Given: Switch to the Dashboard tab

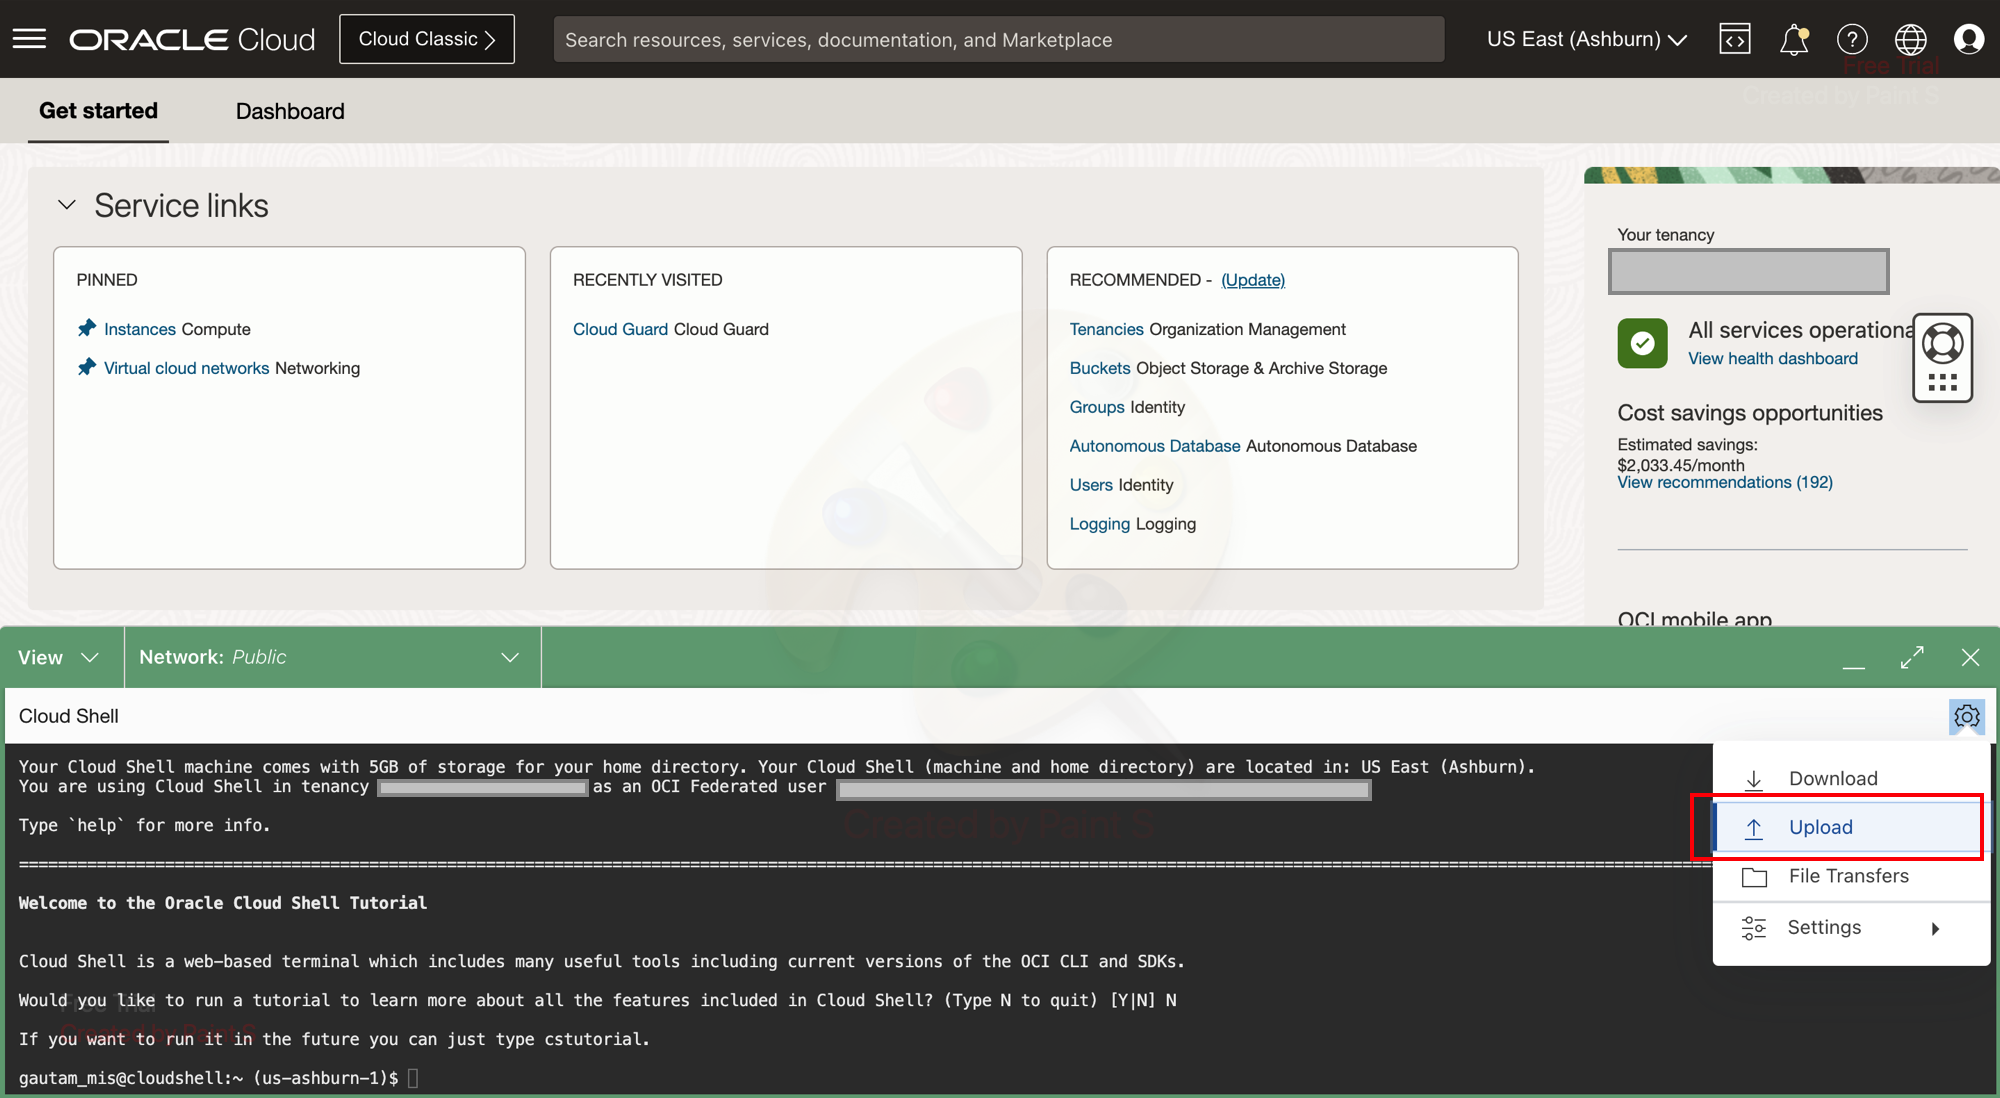Looking at the screenshot, I should pyautogui.click(x=290, y=111).
